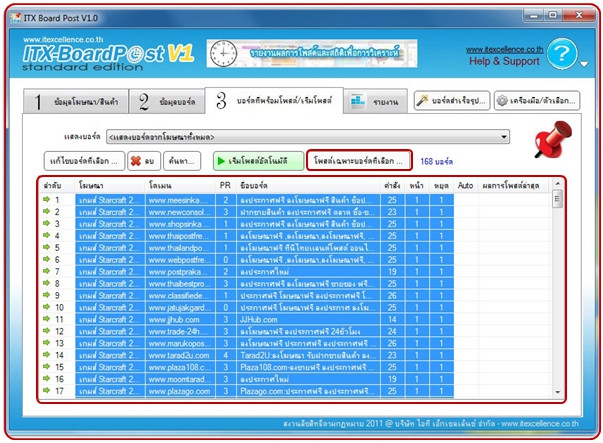Image resolution: width=603 pixels, height=443 pixels.
Task: Select the domain cell www.jjhub.com
Action: [180, 319]
